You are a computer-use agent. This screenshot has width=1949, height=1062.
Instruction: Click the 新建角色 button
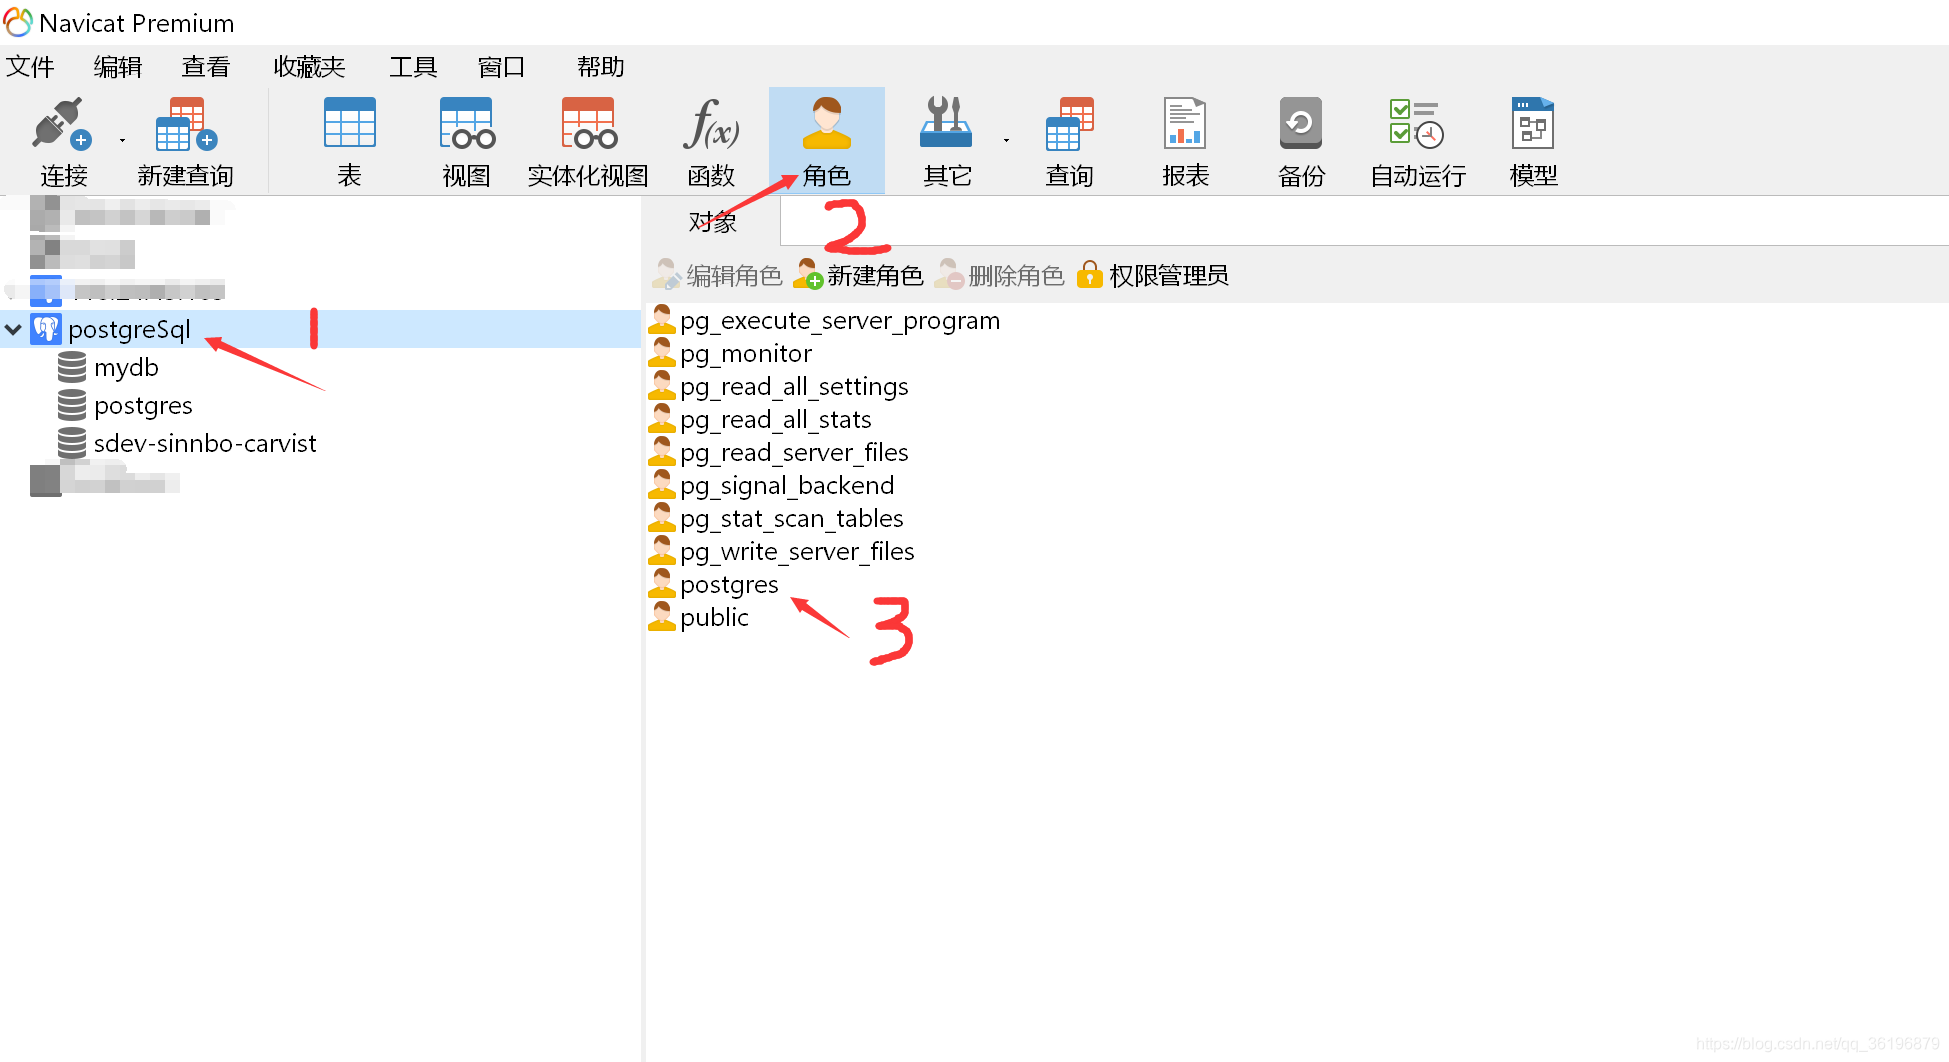(858, 276)
